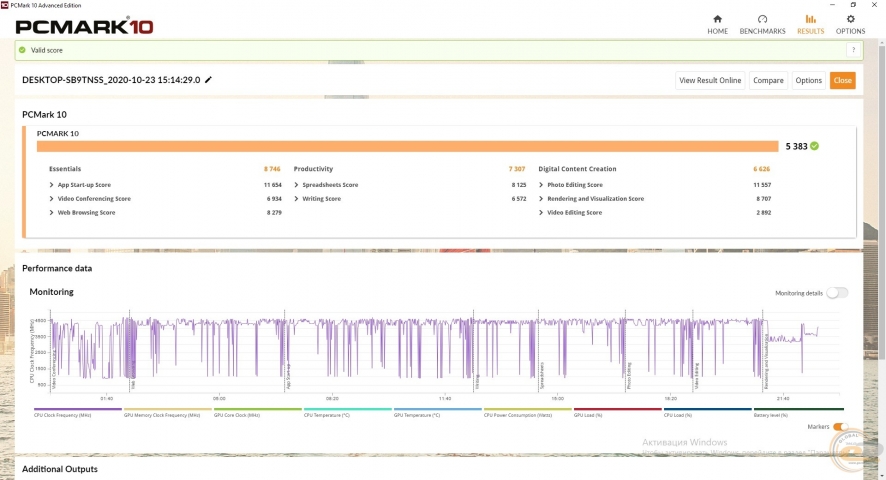Click the help question mark button
Screen dimensions: 886x480
(x=853, y=50)
